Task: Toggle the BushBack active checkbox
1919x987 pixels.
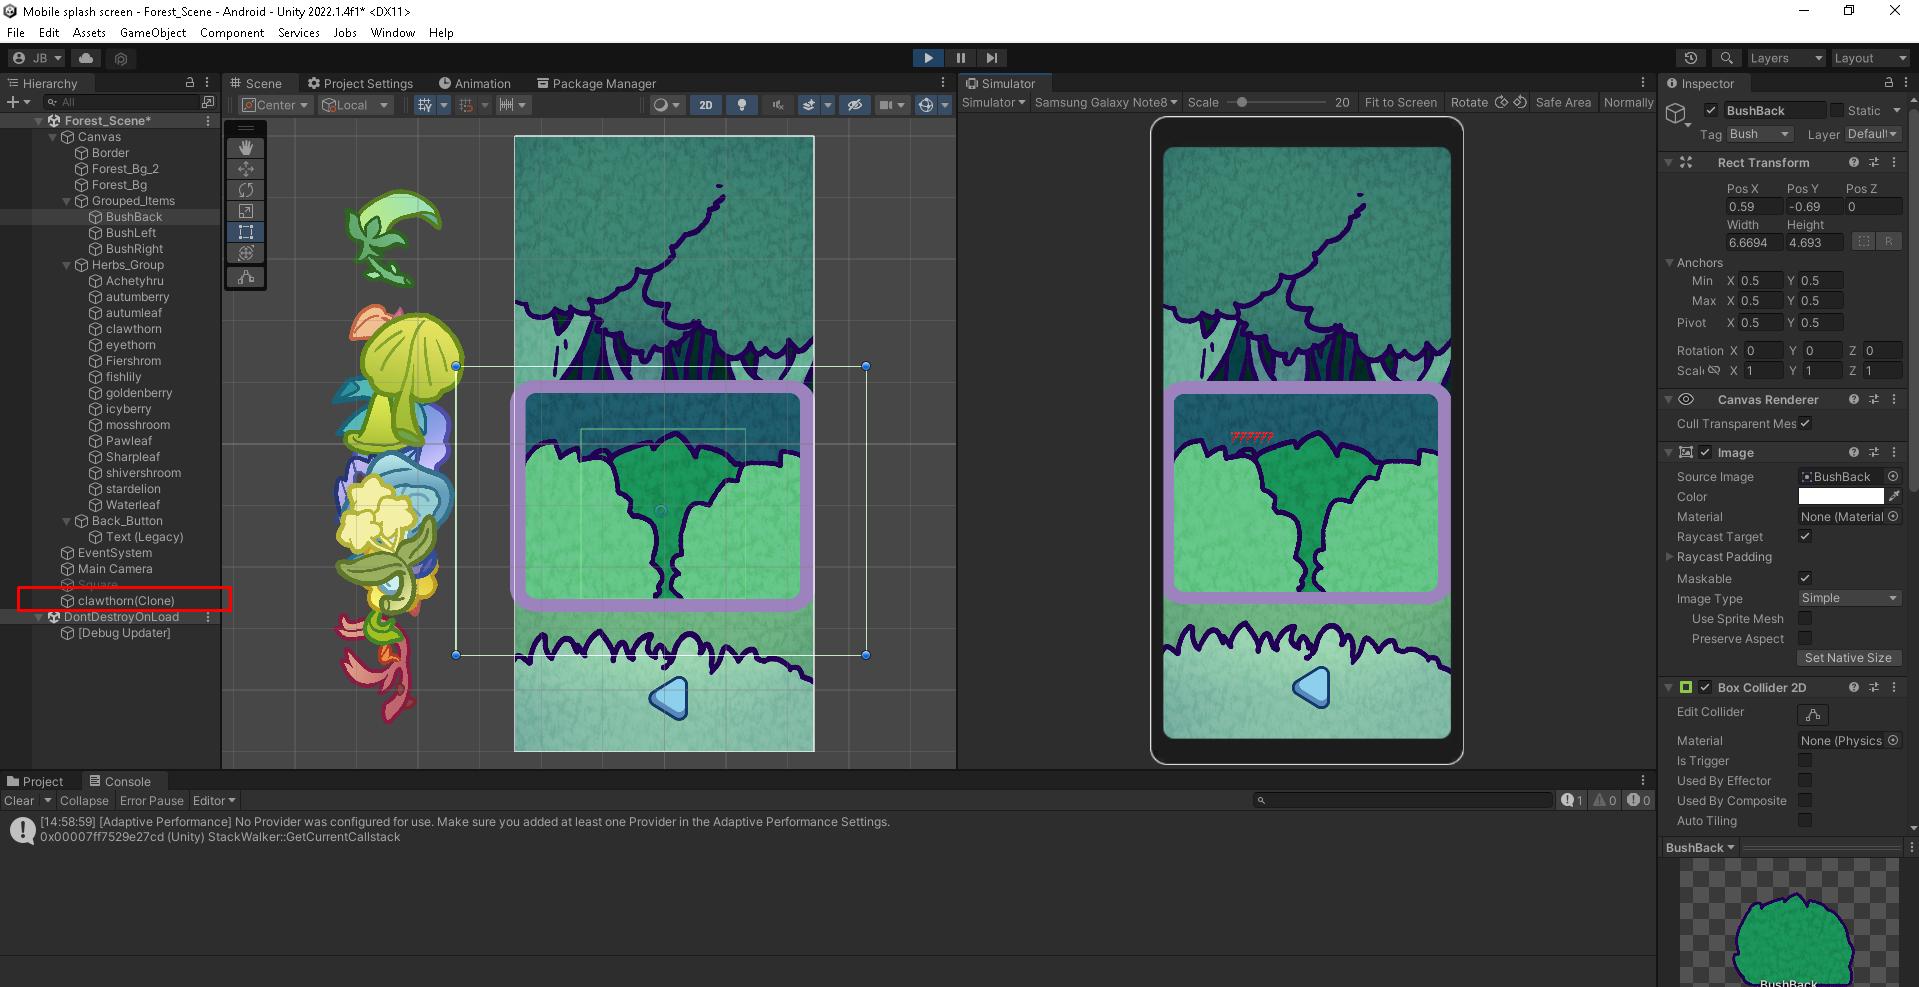Action: click(x=1711, y=110)
